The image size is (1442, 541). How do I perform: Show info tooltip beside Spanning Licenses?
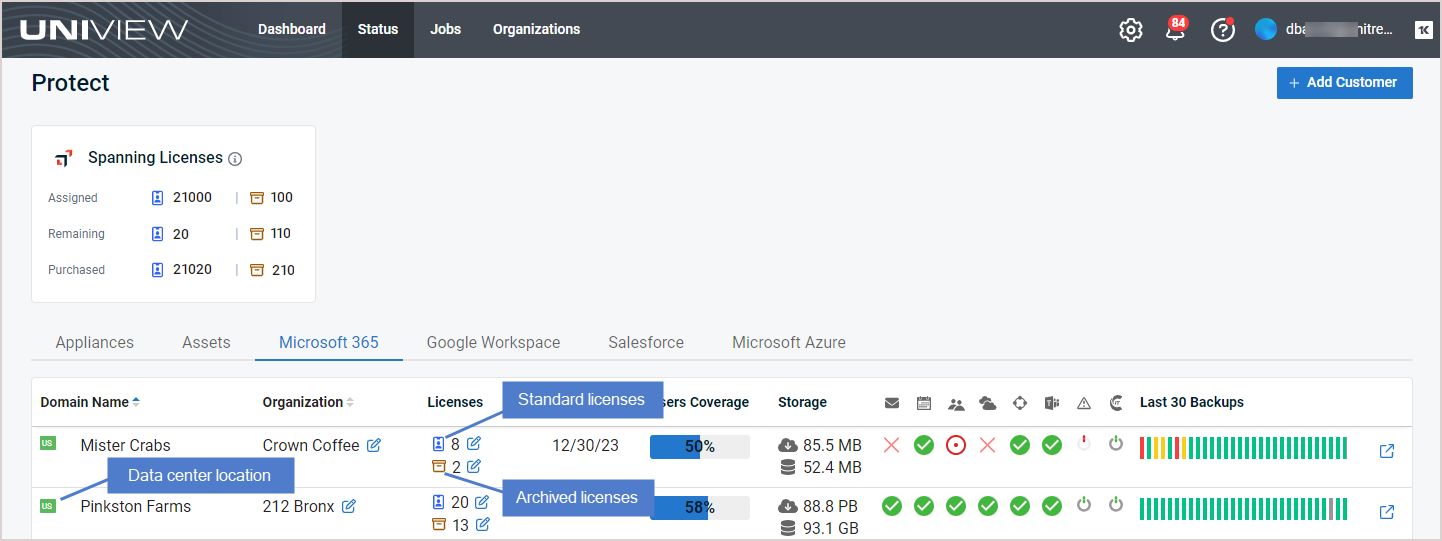click(235, 159)
